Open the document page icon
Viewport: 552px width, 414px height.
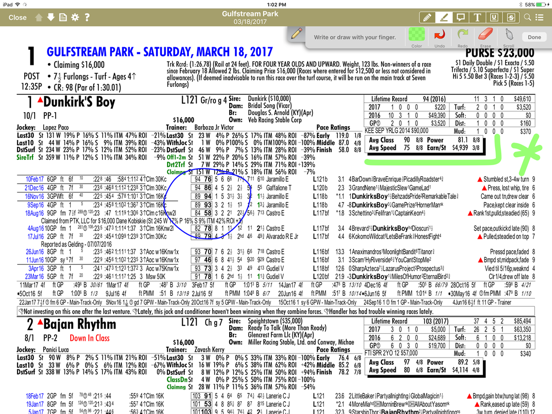63,17
